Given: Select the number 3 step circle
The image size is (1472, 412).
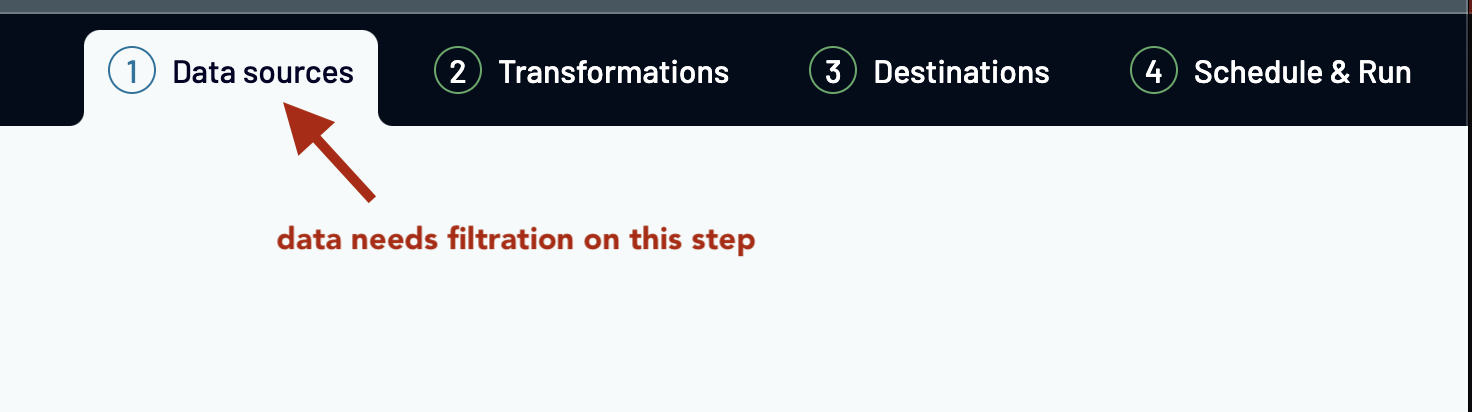Looking at the screenshot, I should click(x=833, y=72).
